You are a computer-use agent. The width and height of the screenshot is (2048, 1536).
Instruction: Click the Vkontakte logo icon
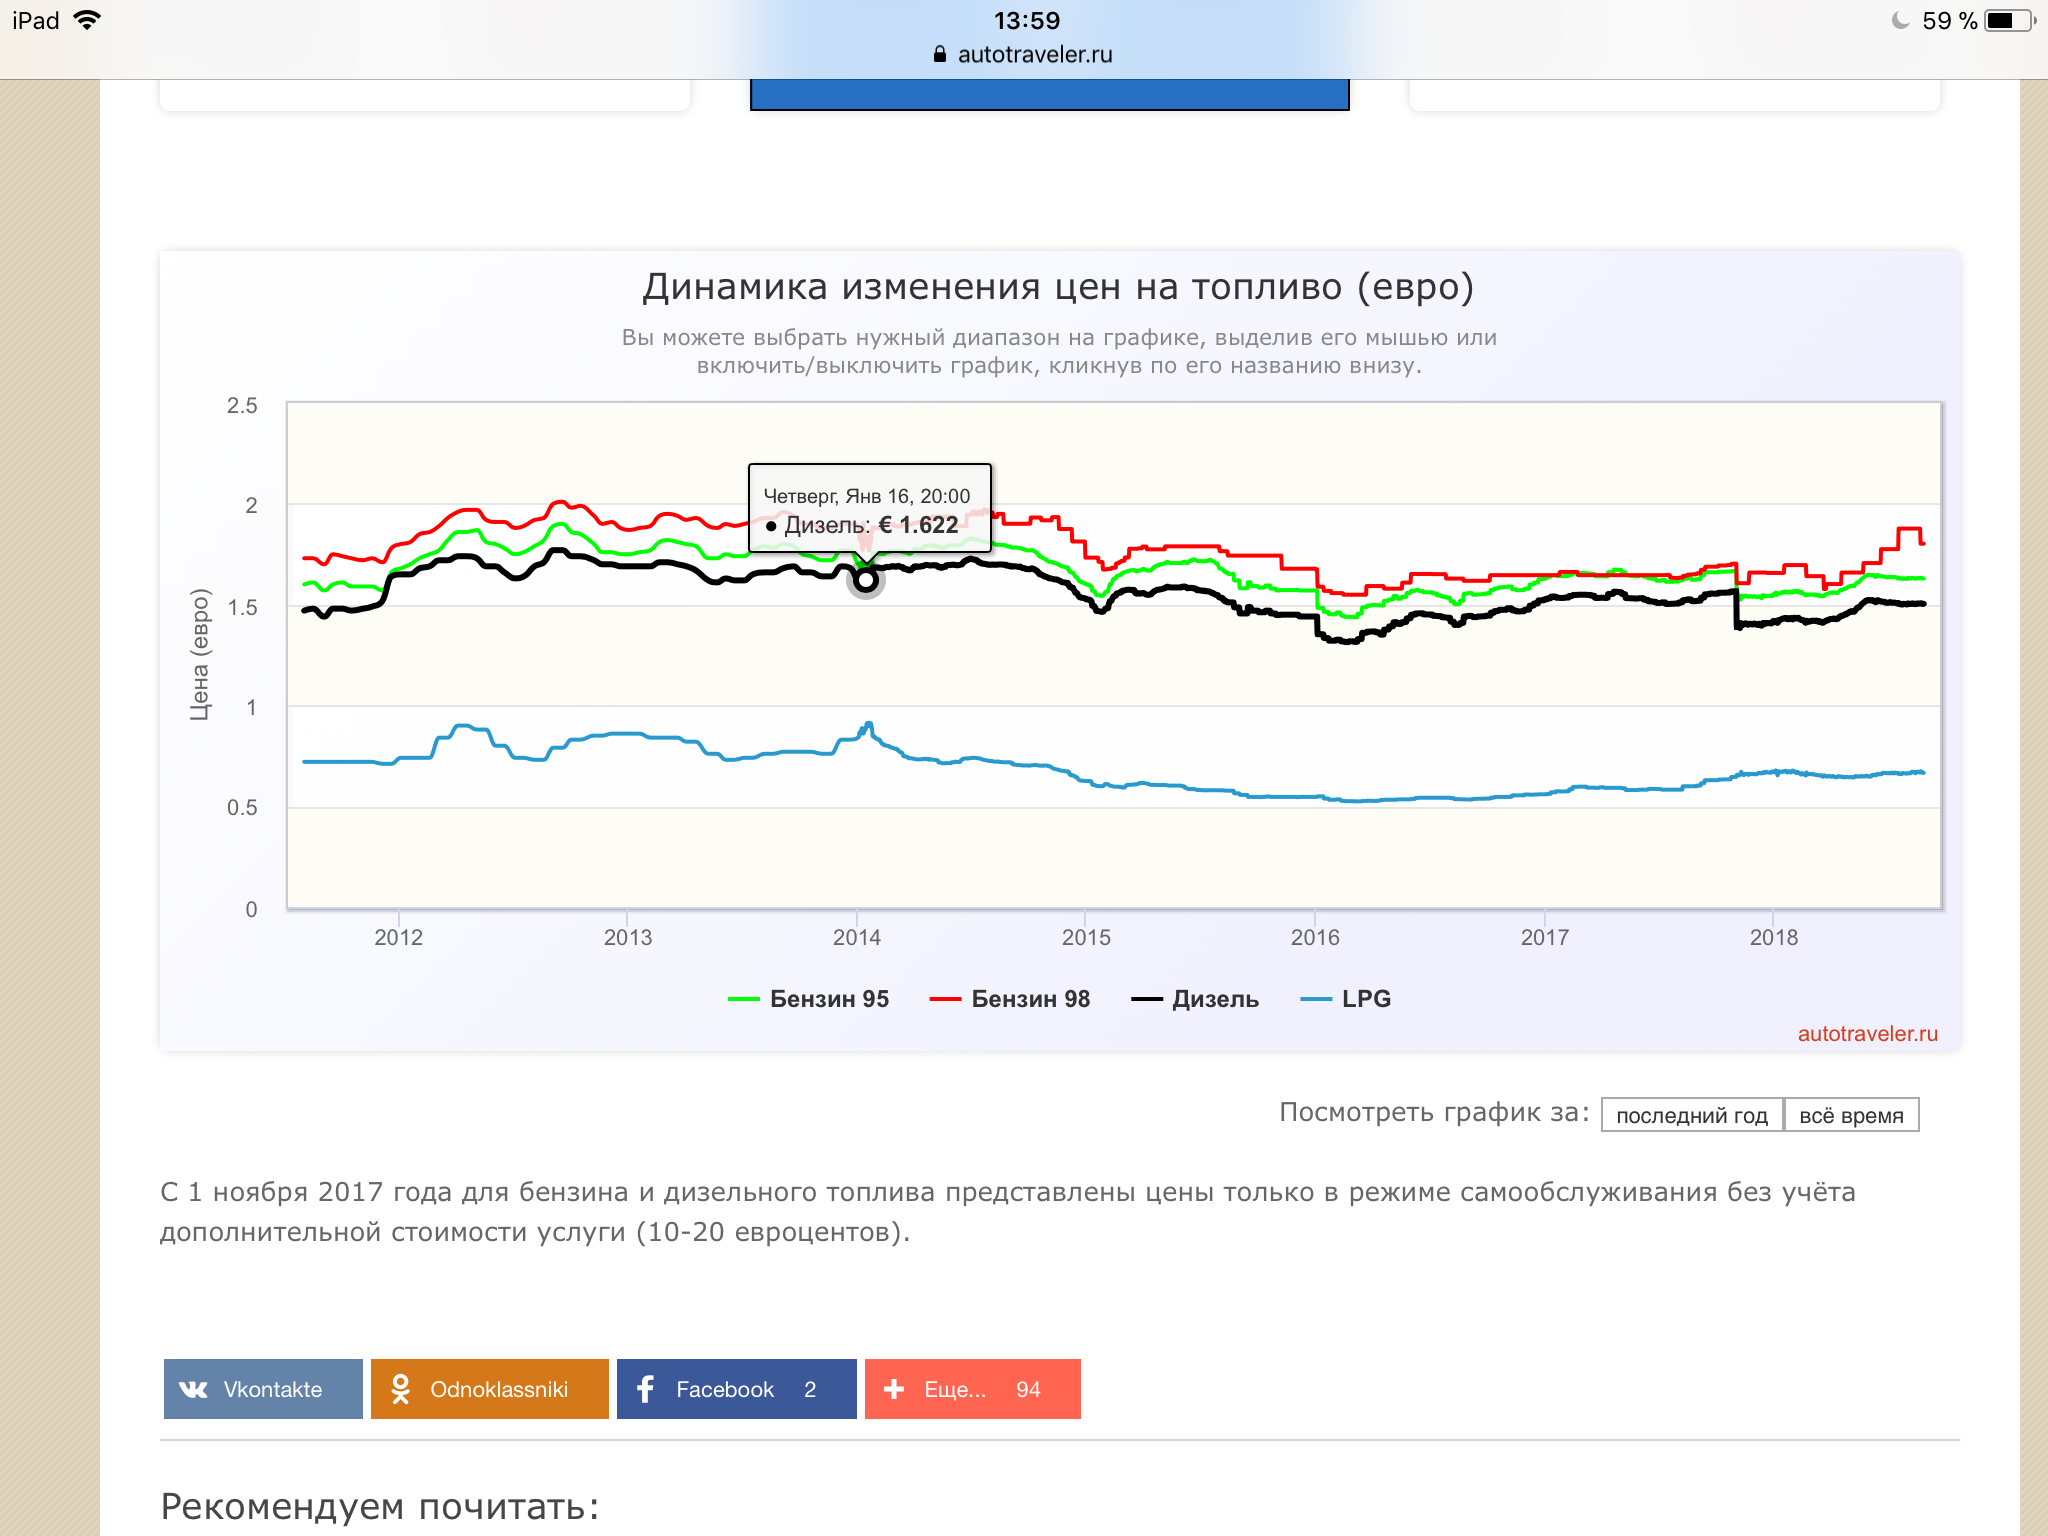[x=193, y=1389]
